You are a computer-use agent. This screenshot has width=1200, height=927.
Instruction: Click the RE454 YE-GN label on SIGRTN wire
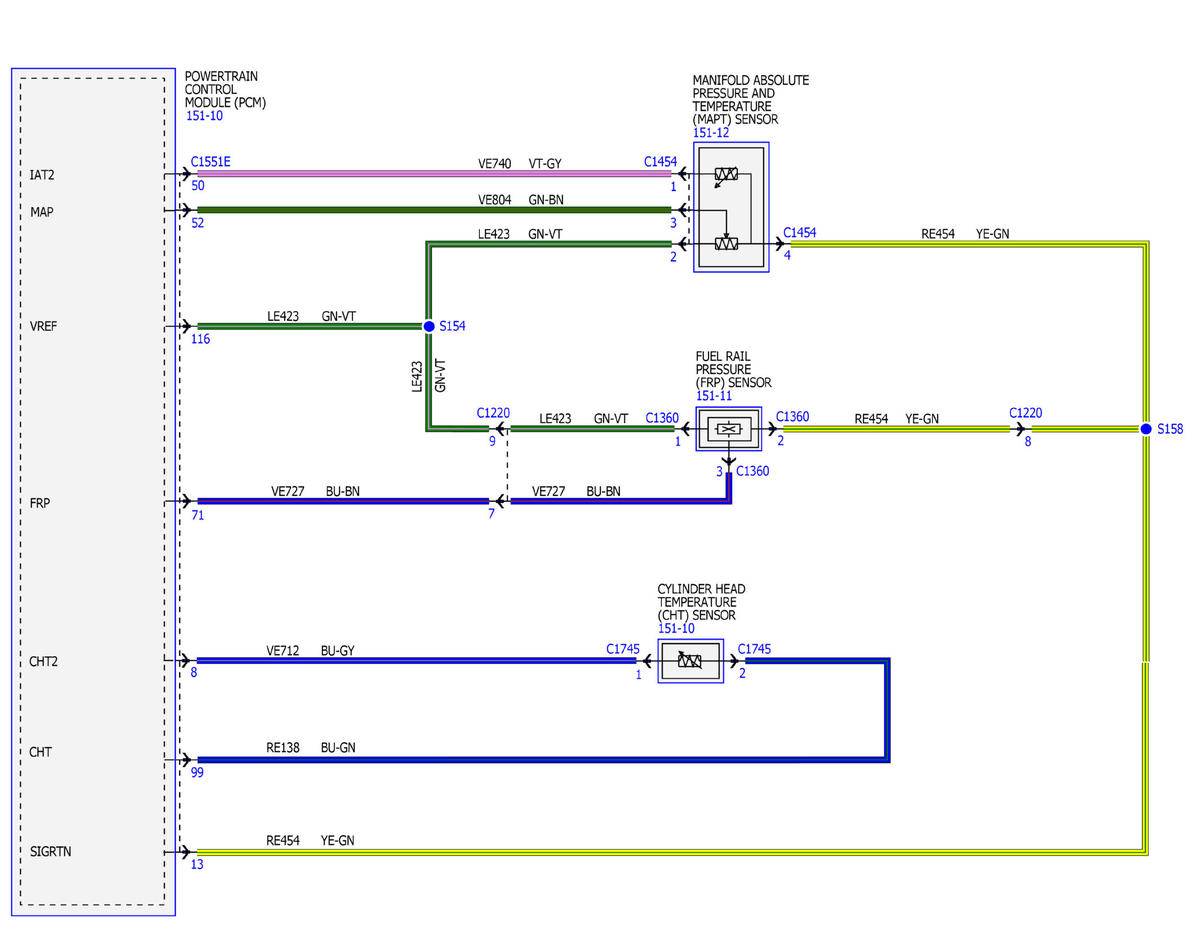(x=310, y=841)
